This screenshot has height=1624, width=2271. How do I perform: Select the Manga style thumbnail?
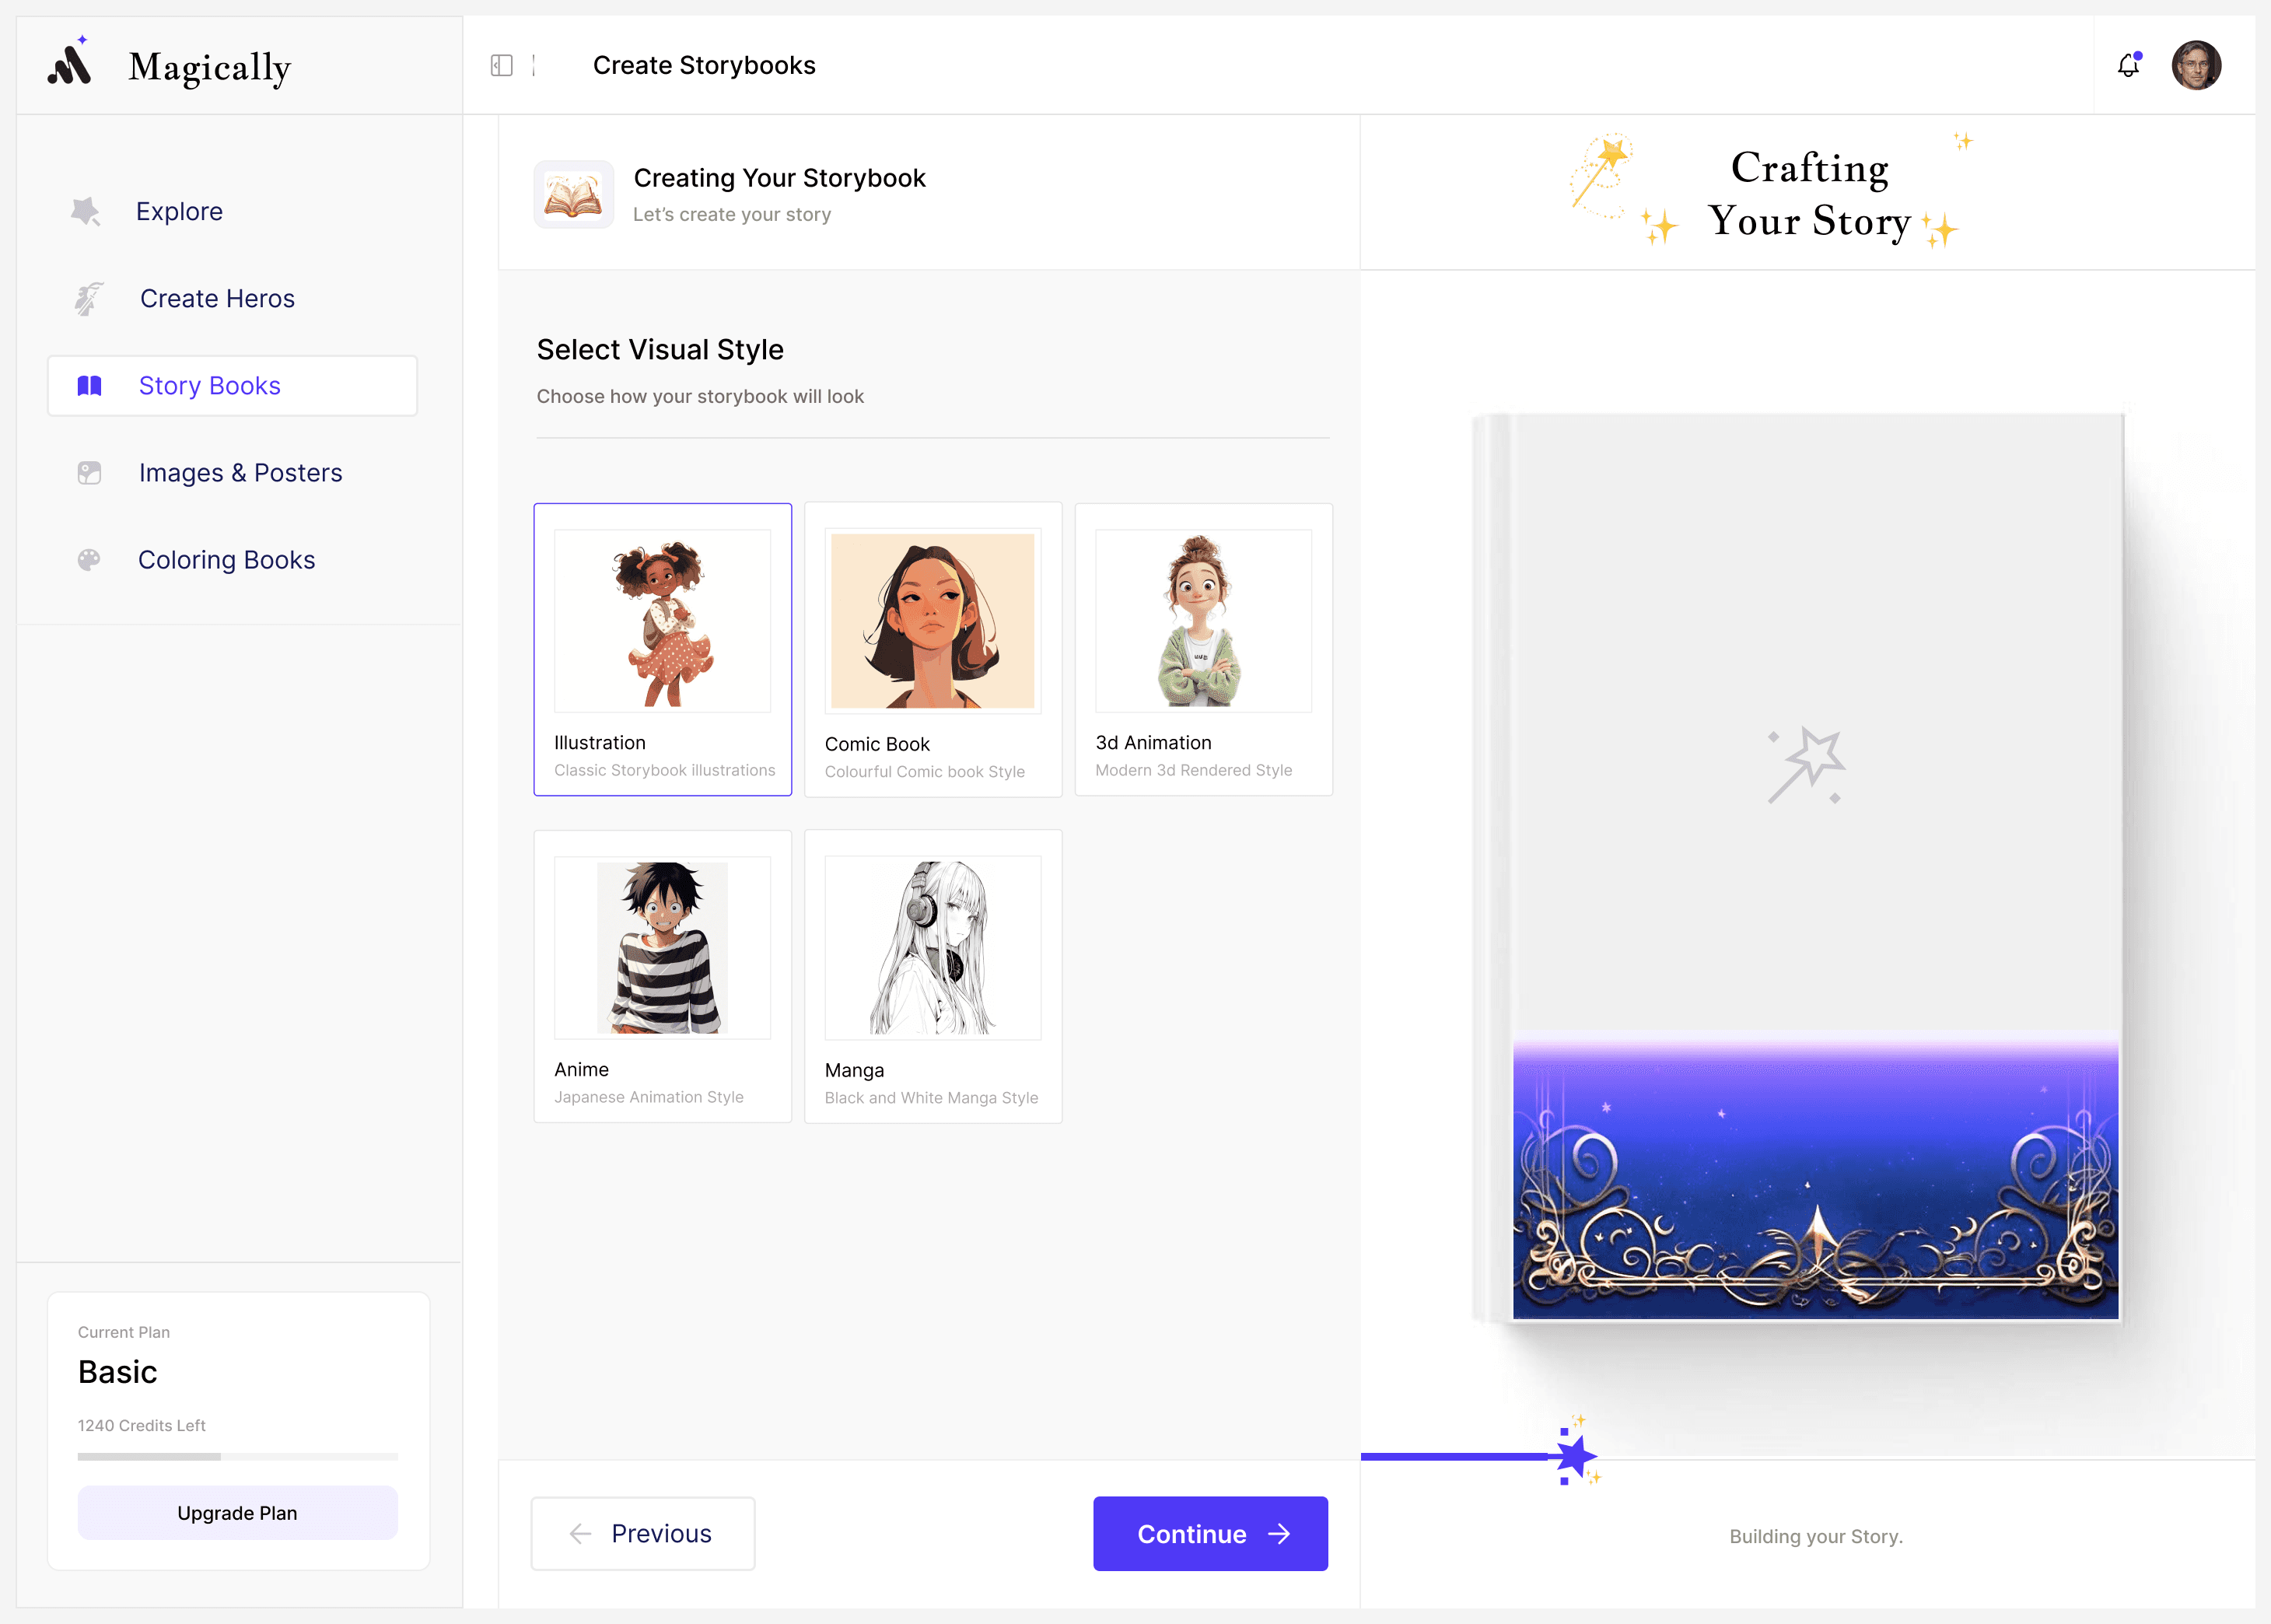932,947
